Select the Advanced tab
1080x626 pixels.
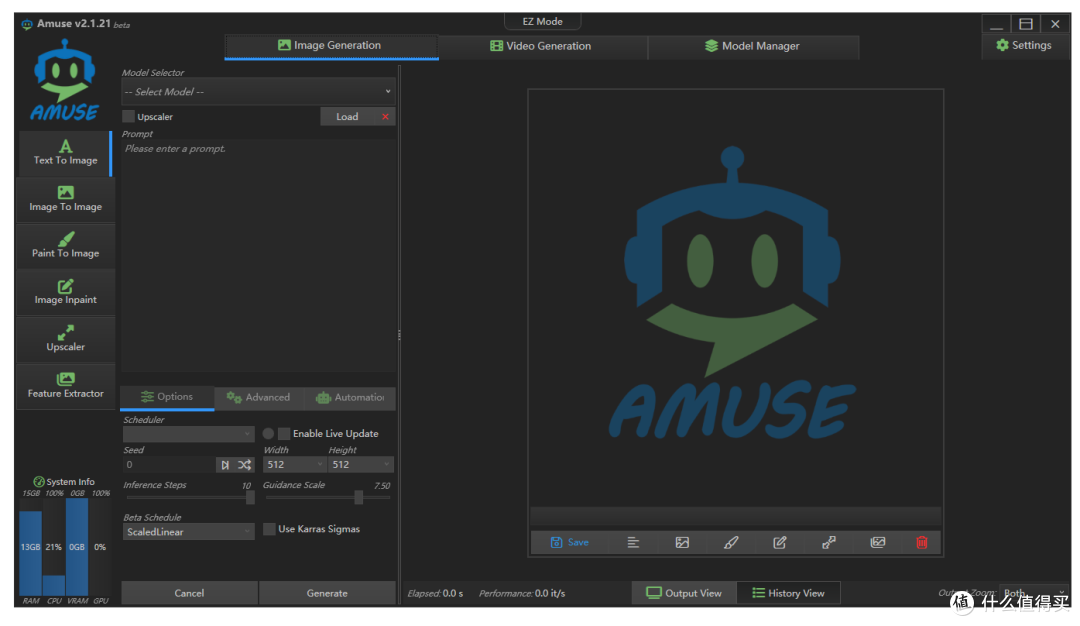click(258, 397)
